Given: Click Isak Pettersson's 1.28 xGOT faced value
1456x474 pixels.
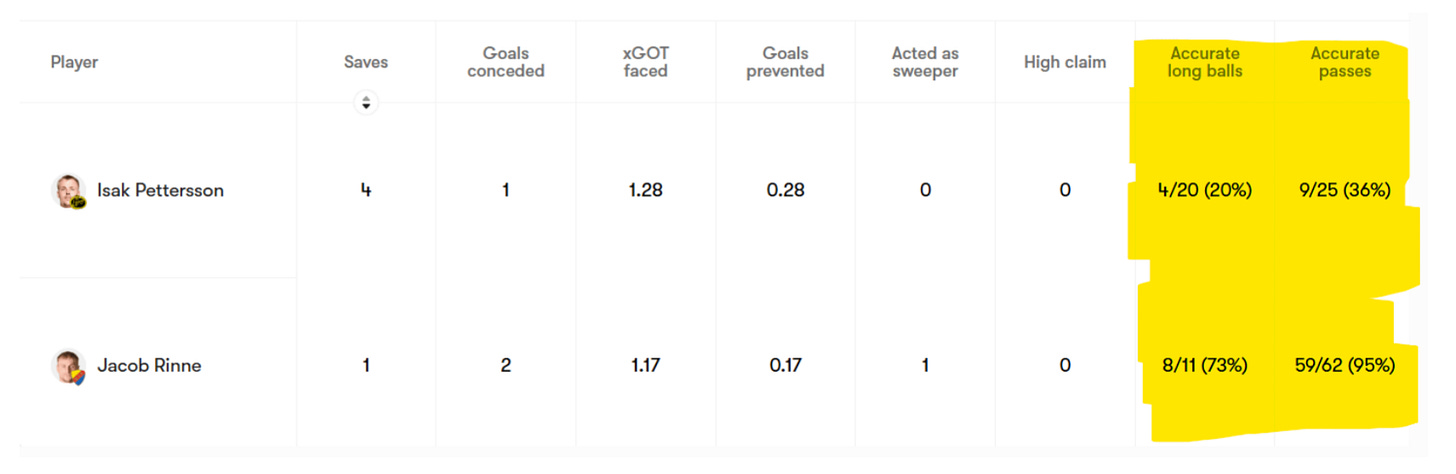Looking at the screenshot, I should (646, 190).
